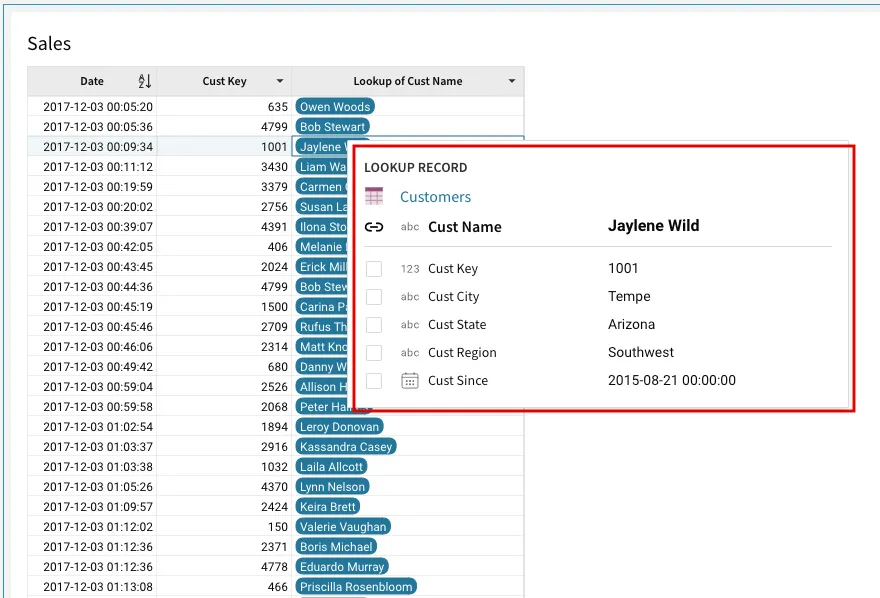The width and height of the screenshot is (880, 598).
Task: Click the Keira Brett lookup pill
Action: point(328,507)
